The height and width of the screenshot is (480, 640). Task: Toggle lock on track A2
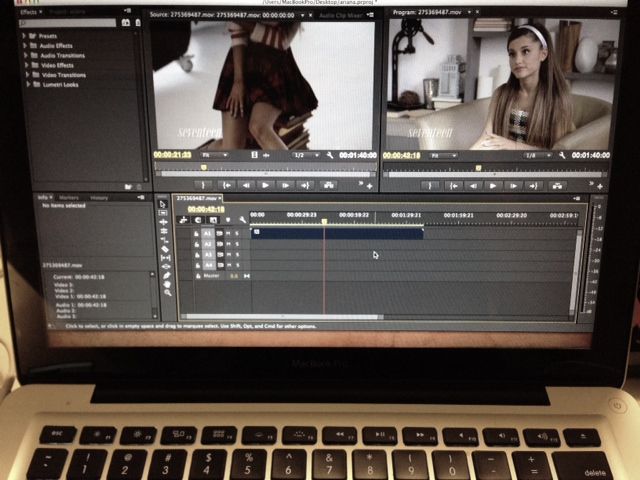click(197, 244)
